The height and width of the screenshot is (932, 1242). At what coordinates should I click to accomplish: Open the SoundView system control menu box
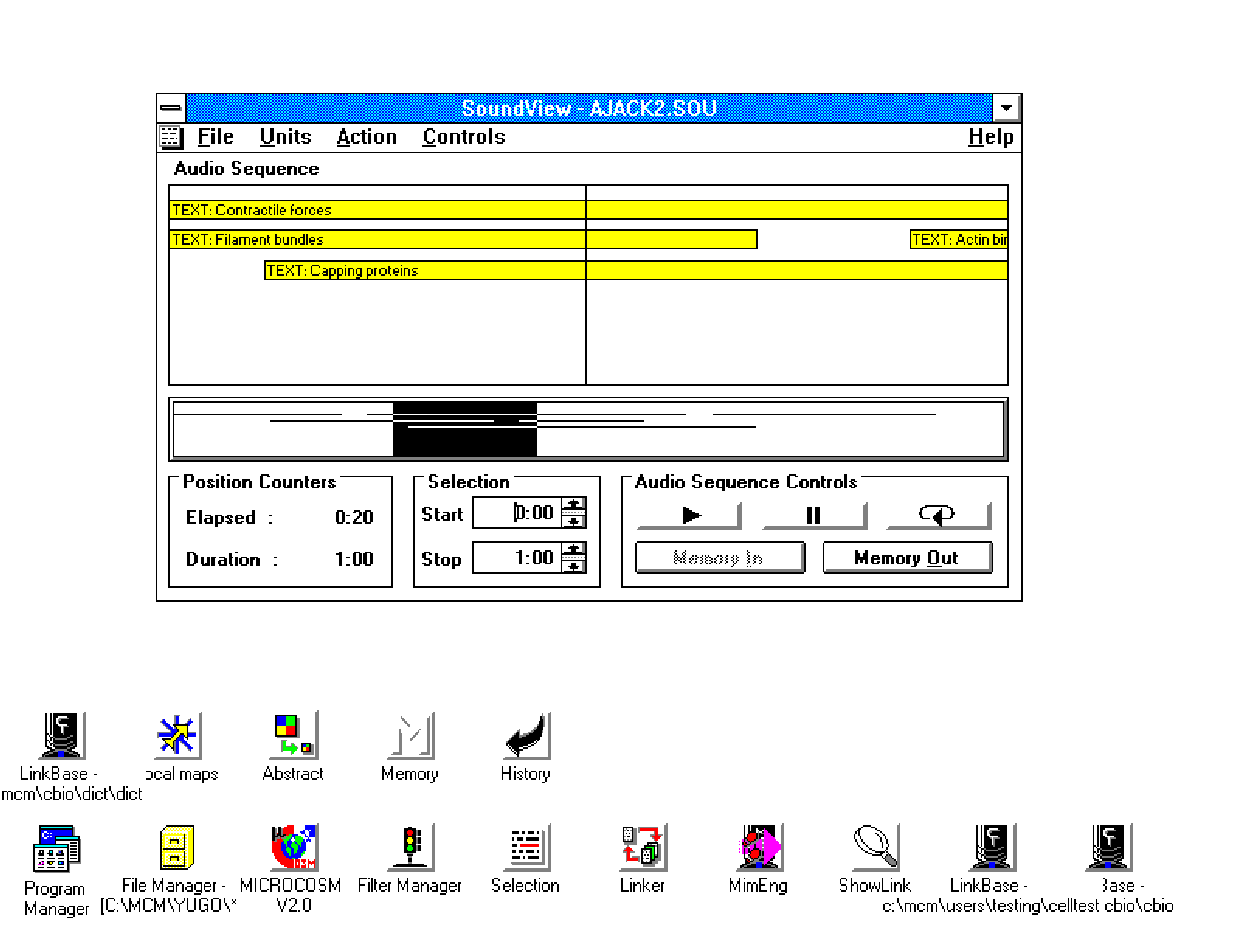[x=172, y=108]
